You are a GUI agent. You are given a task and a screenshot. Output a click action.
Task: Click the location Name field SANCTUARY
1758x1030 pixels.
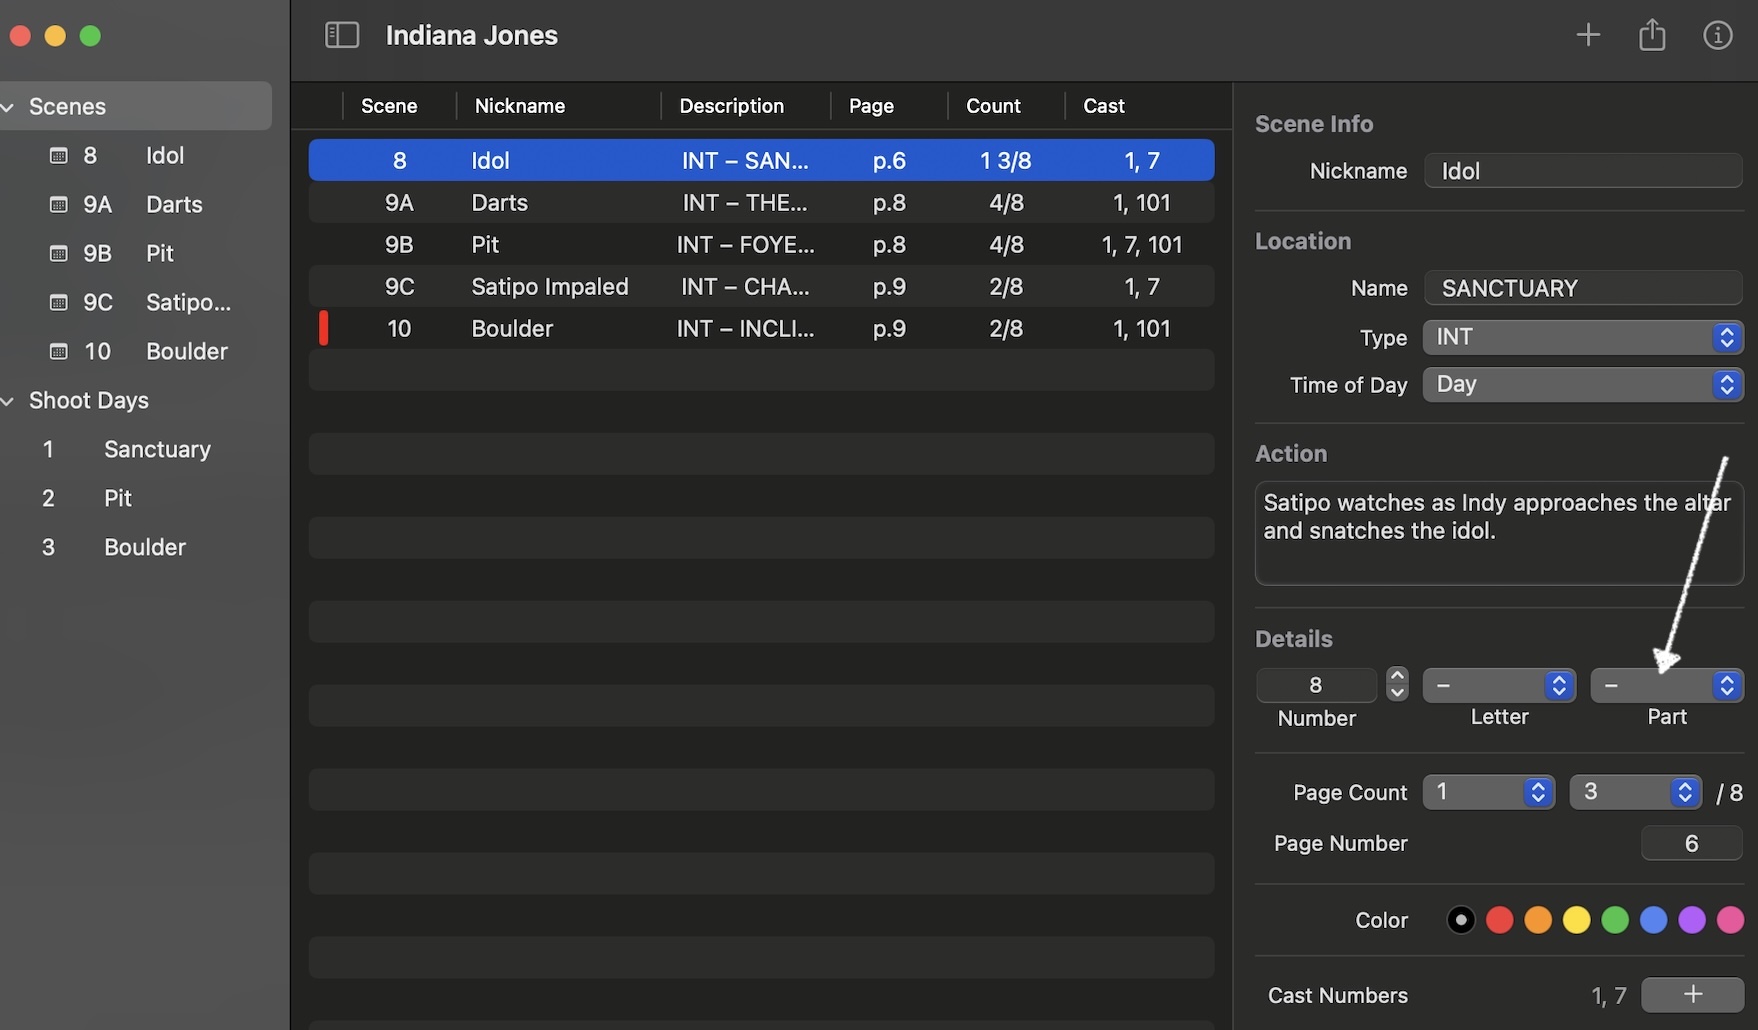pos(1583,288)
